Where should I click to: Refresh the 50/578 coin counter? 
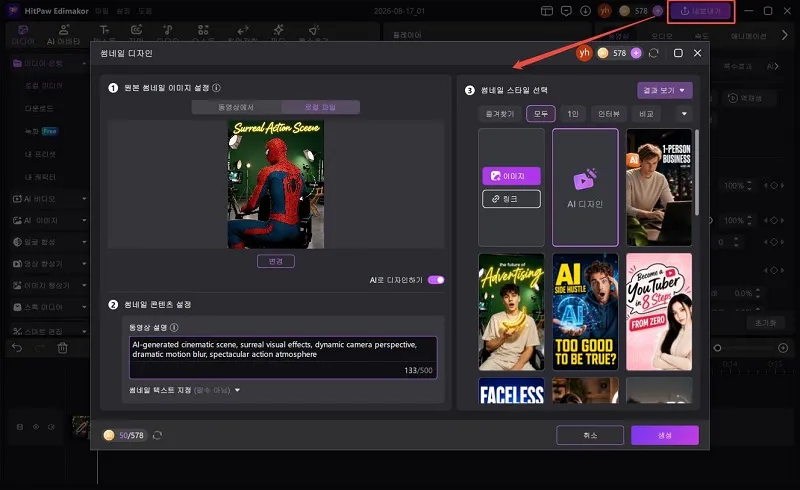157,435
